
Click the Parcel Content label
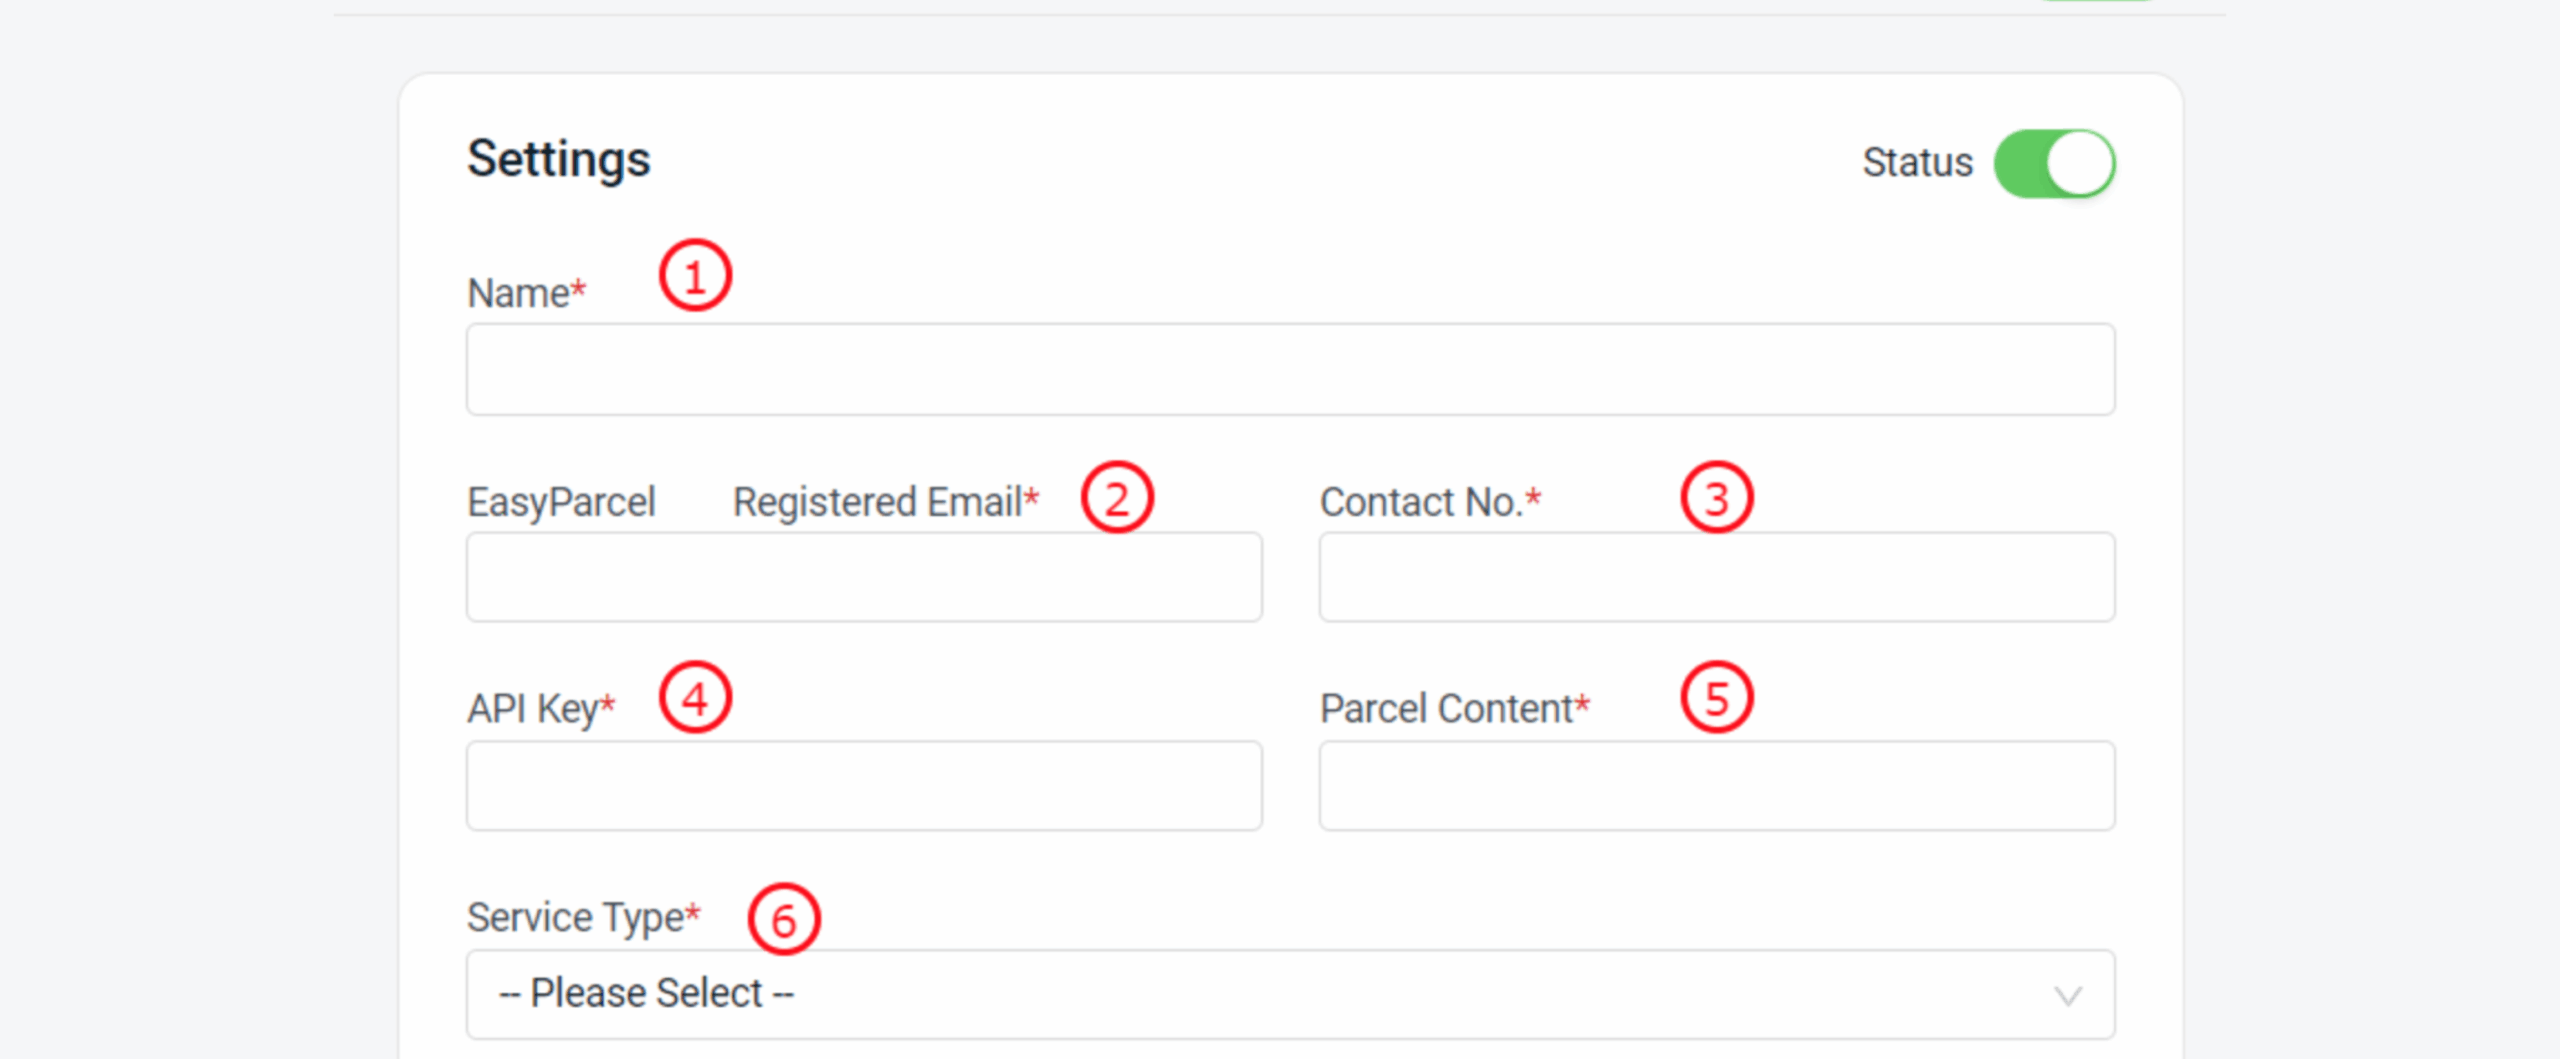pos(1455,708)
